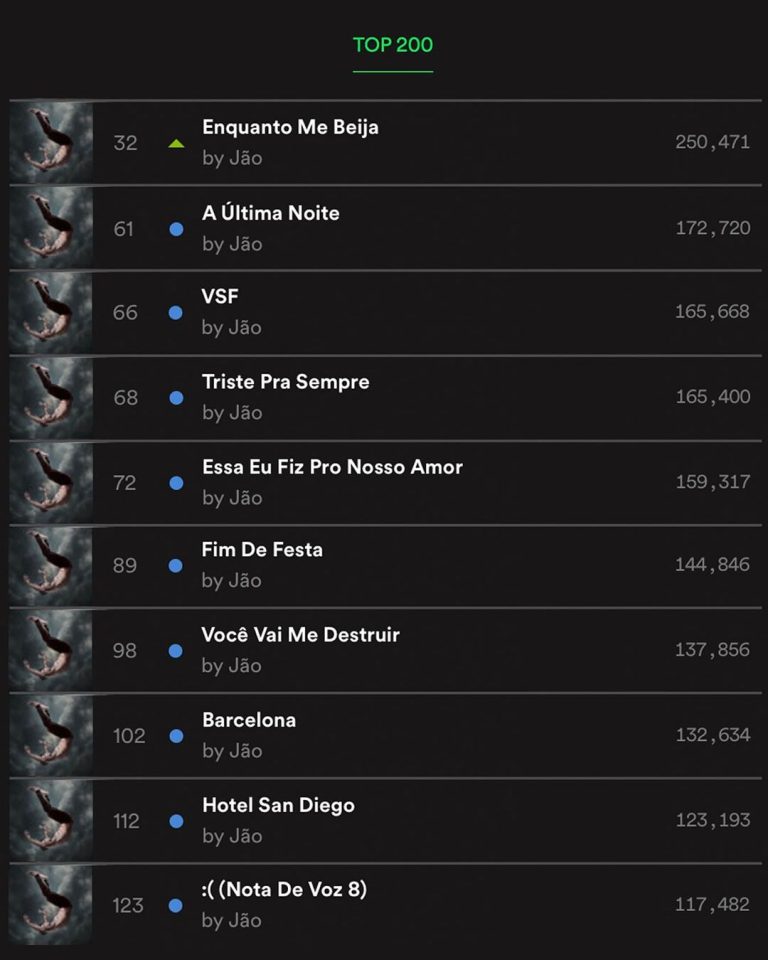The width and height of the screenshot is (768, 960).
Task: Click stream count 250,471
Action: tap(713, 142)
